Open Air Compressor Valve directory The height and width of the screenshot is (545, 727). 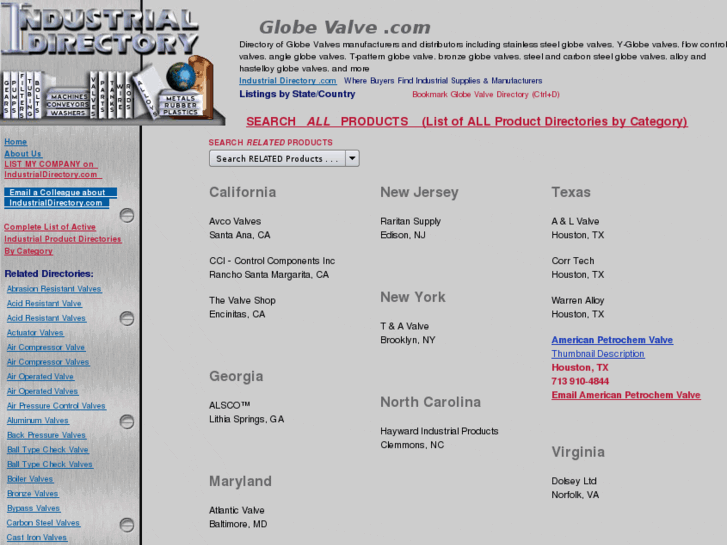coord(46,347)
